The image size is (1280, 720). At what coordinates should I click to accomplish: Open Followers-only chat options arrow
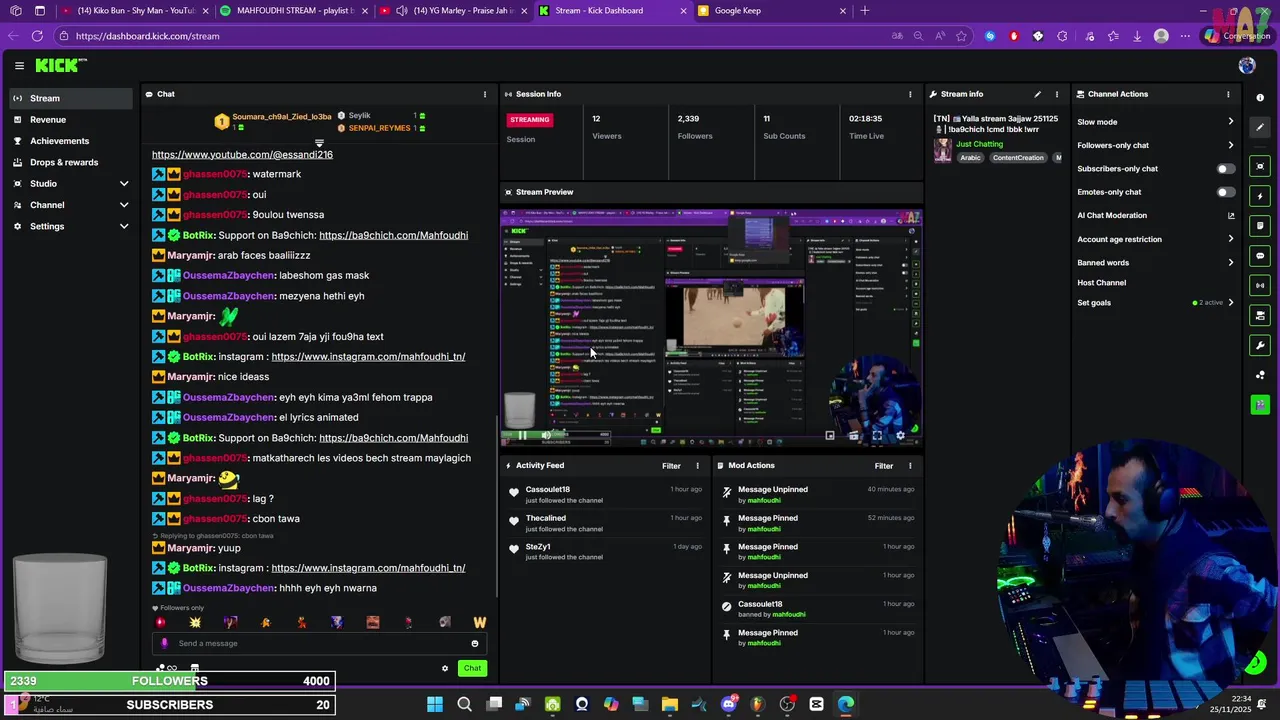1231,145
